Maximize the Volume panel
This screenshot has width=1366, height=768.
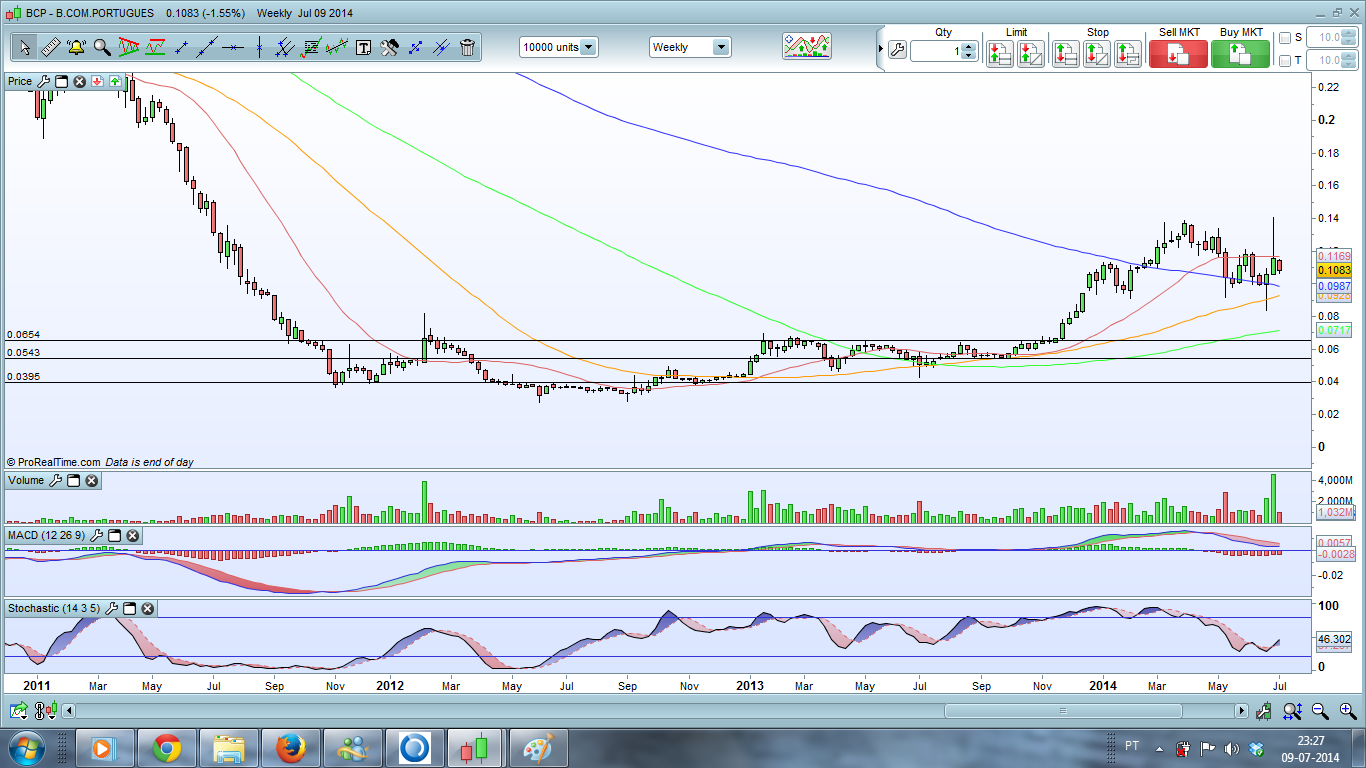click(73, 481)
